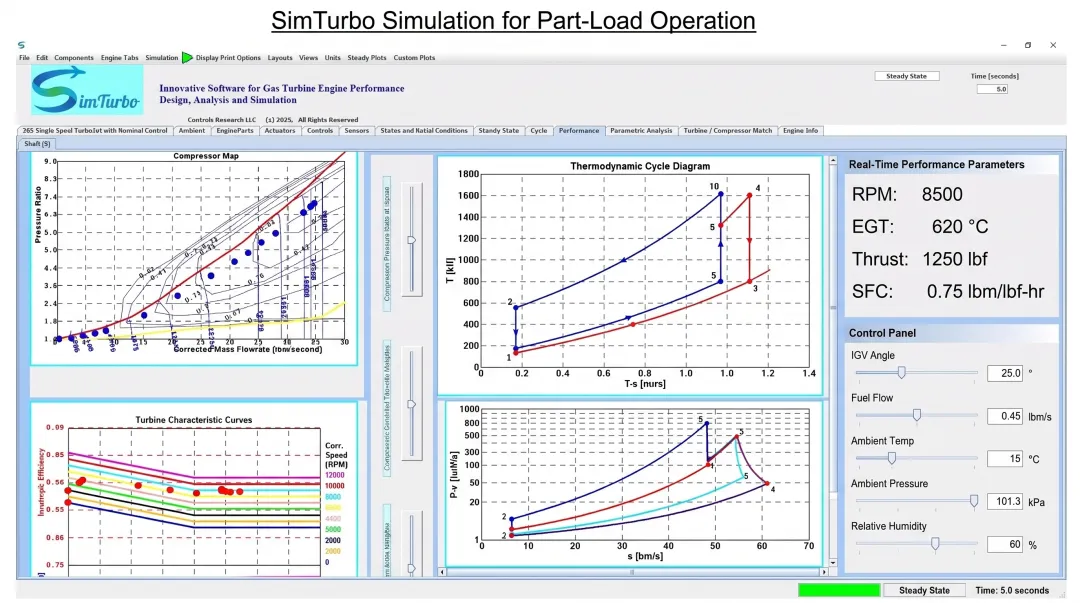This screenshot has height=603, width=1080.
Task: Open the Engine Tabs menu
Action: point(119,58)
